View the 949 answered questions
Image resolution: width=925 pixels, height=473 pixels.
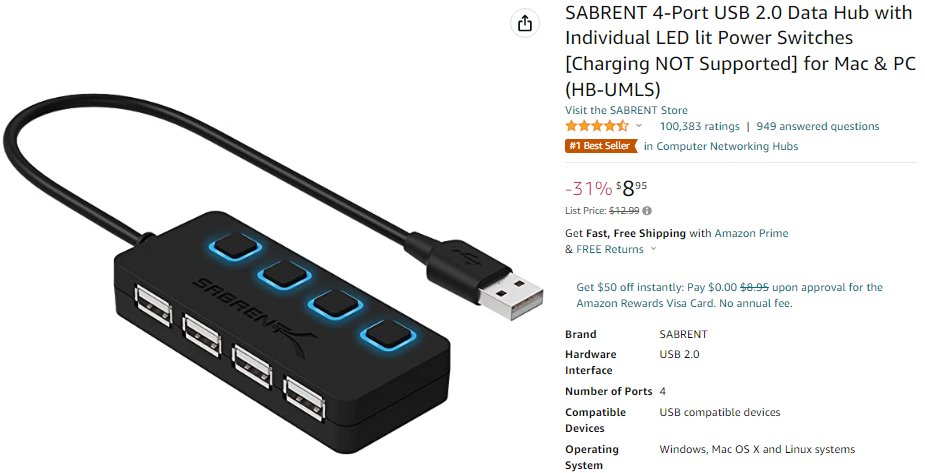click(818, 126)
